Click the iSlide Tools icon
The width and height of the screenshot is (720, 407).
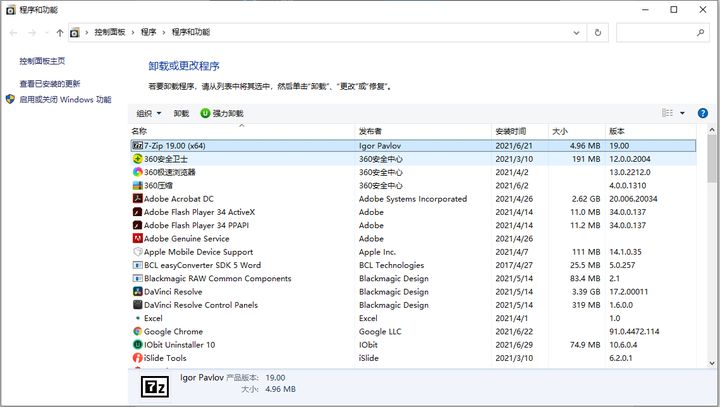(x=137, y=358)
